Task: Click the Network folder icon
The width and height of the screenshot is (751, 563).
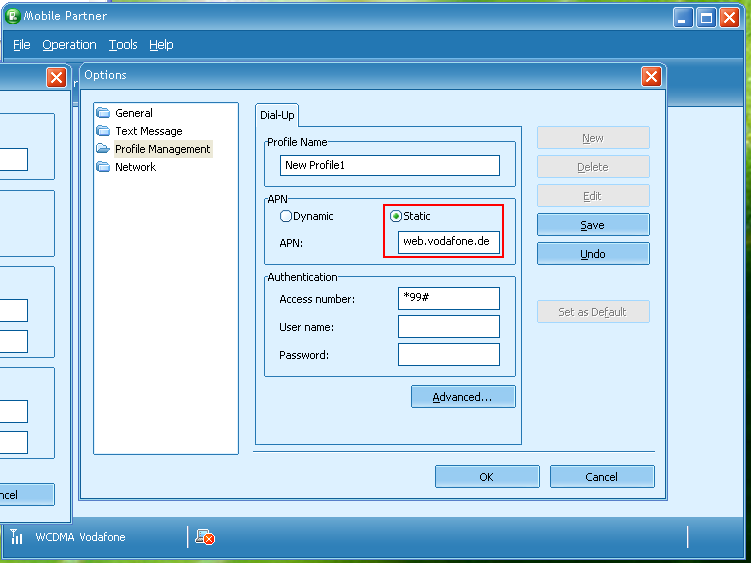Action: pos(103,167)
